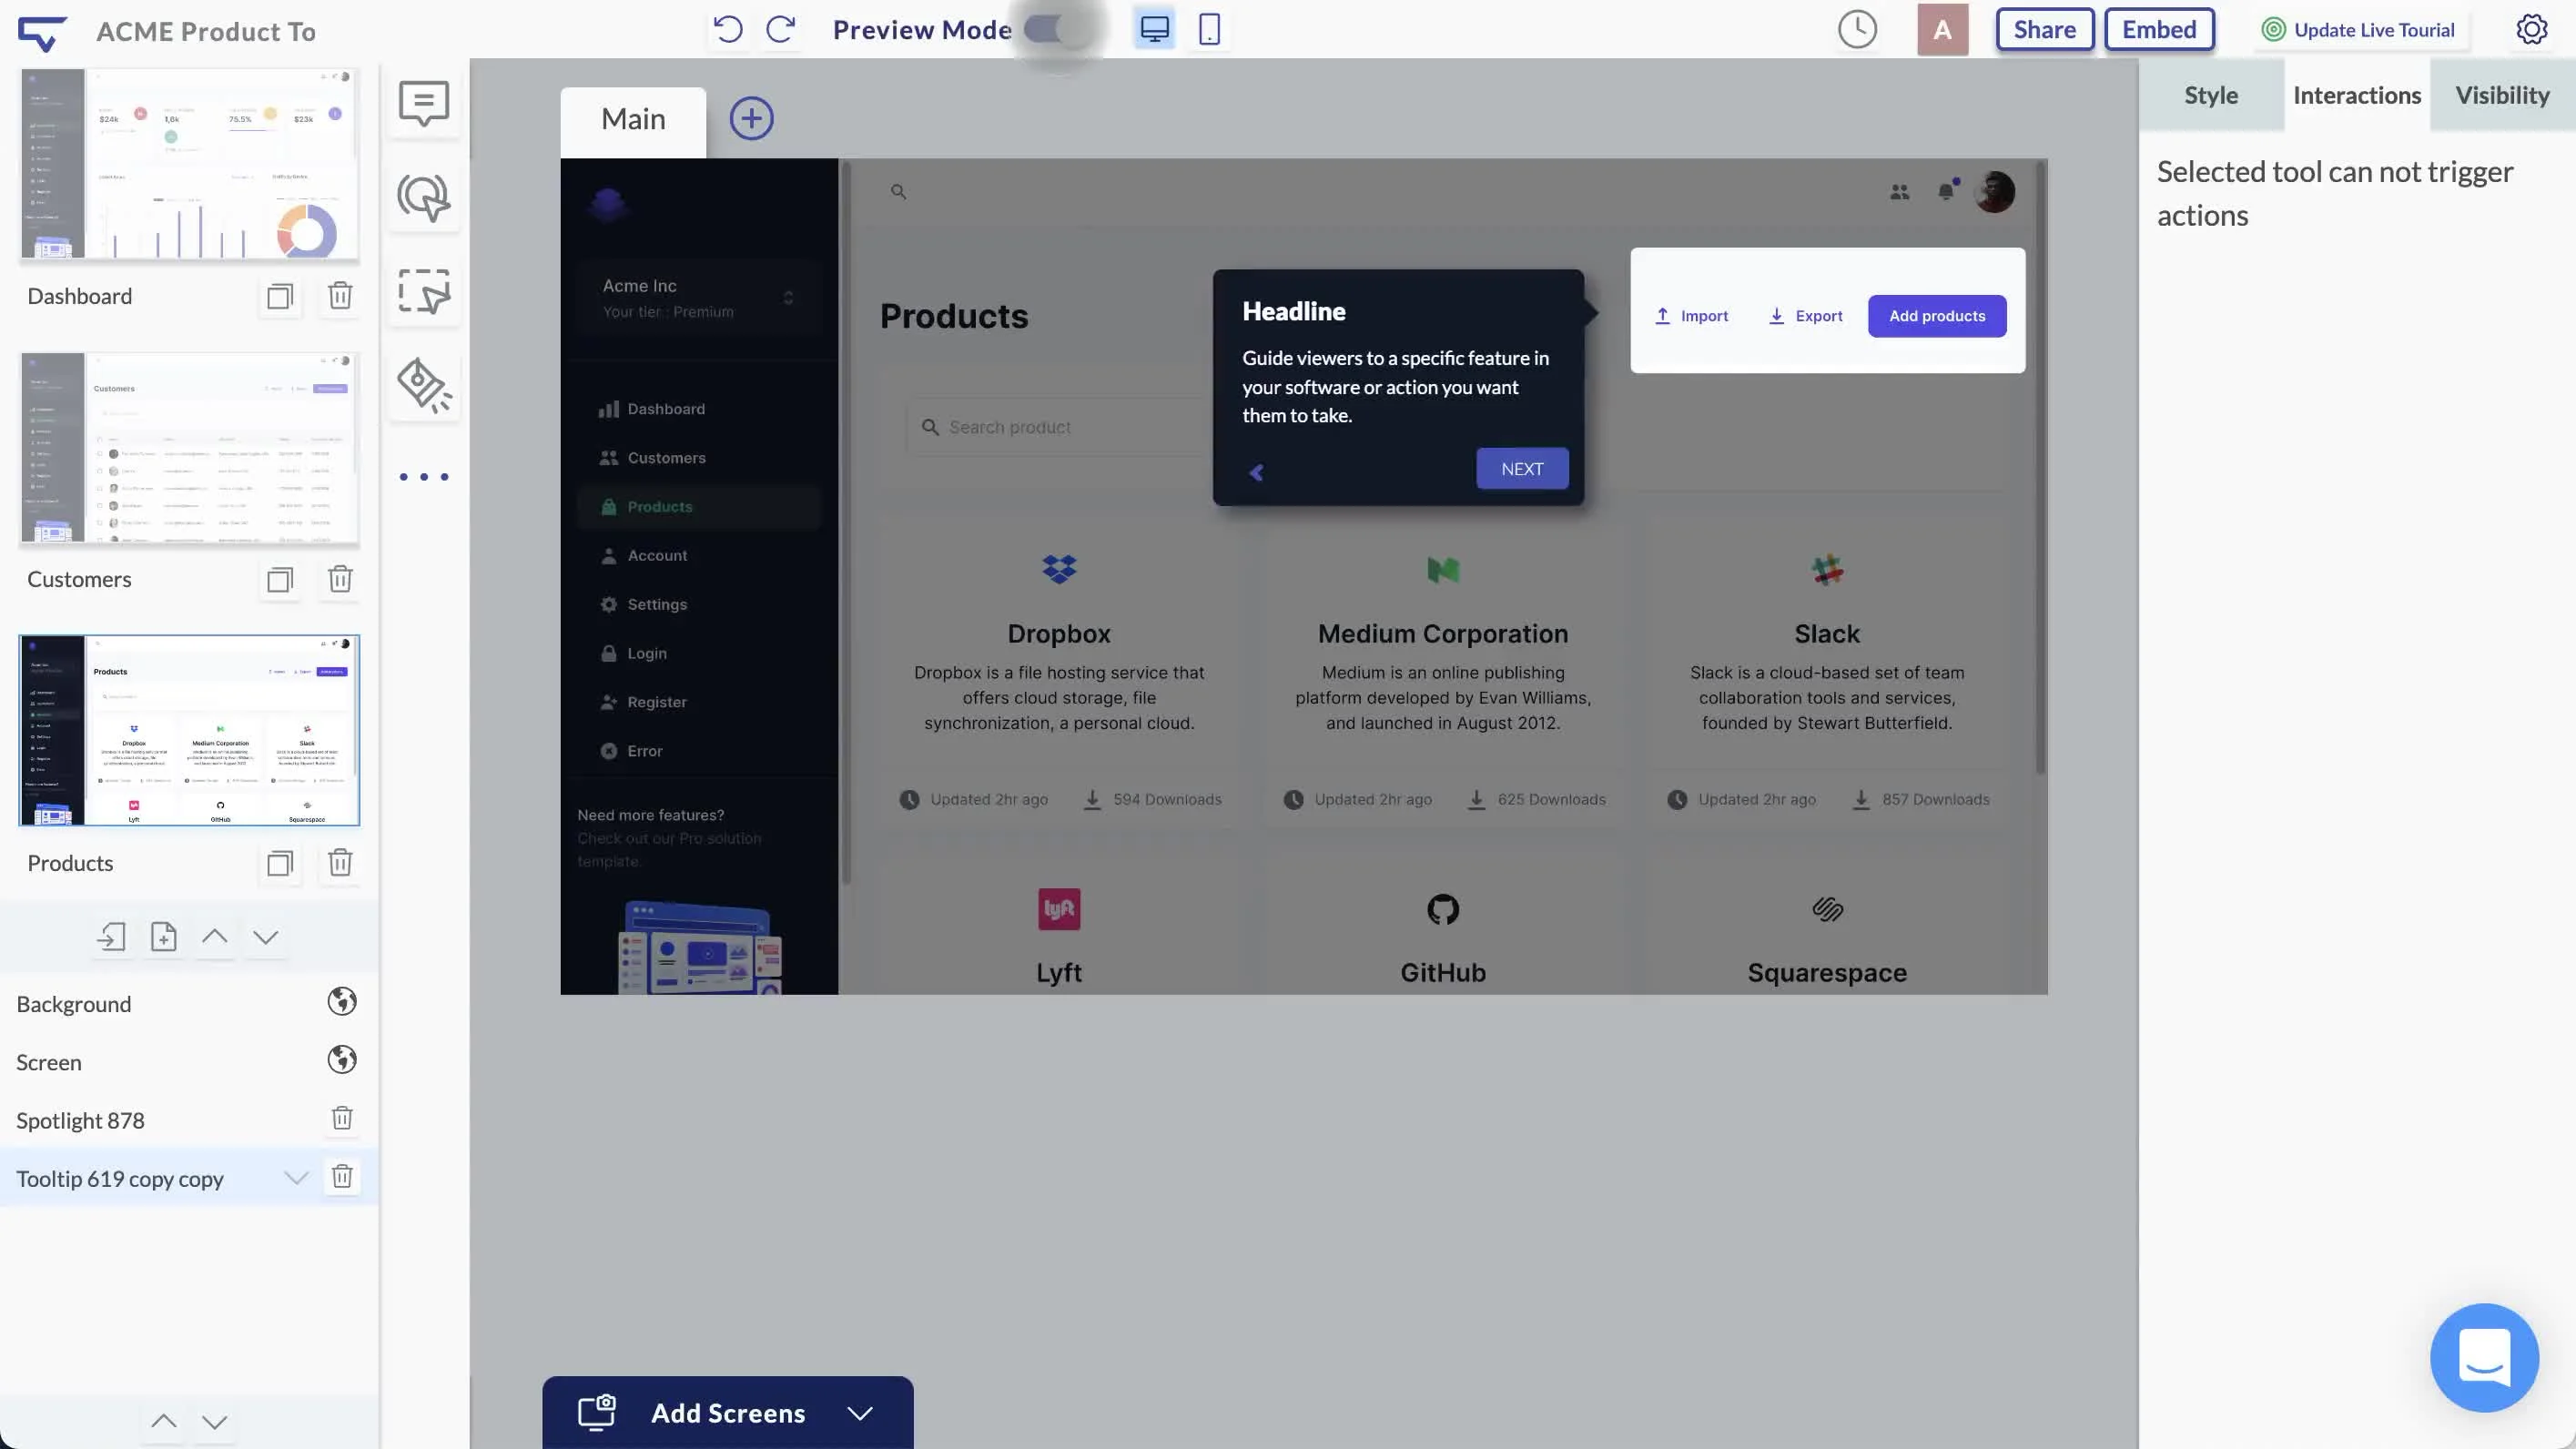The height and width of the screenshot is (1449, 2576).
Task: Move layer down
Action: pos(265,937)
